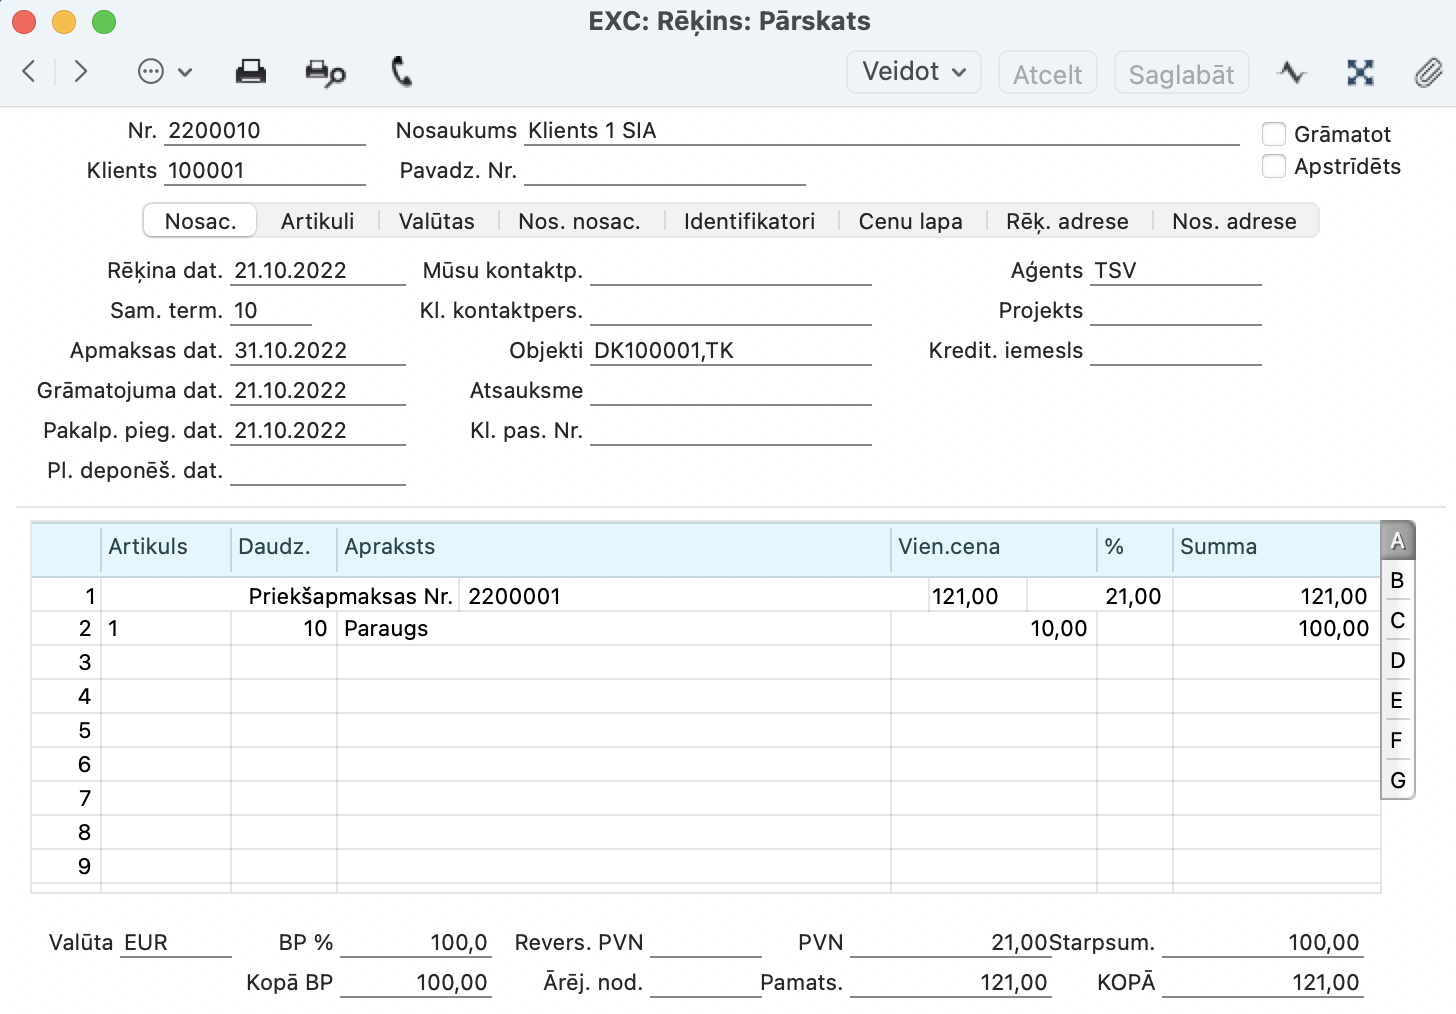
Task: Click the printer icon in toolbar
Action: click(250, 72)
